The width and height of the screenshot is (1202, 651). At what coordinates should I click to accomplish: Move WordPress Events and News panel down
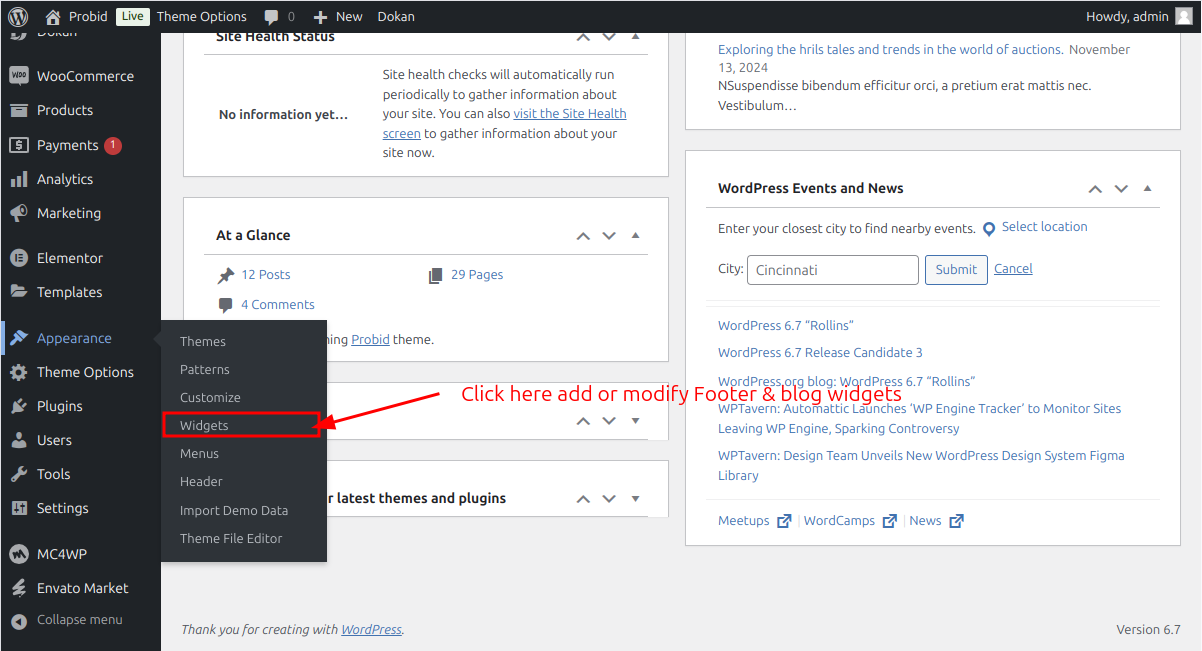pyautogui.click(x=1121, y=189)
